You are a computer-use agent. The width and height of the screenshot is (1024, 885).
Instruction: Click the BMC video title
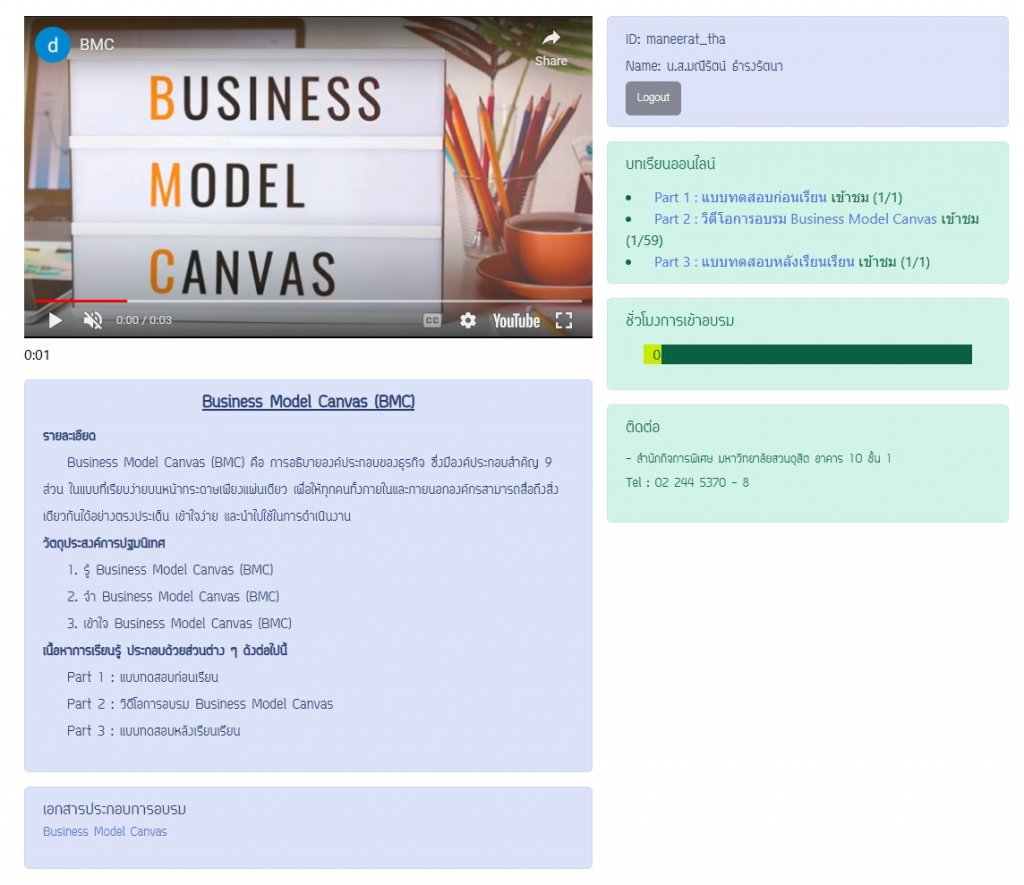tap(97, 44)
